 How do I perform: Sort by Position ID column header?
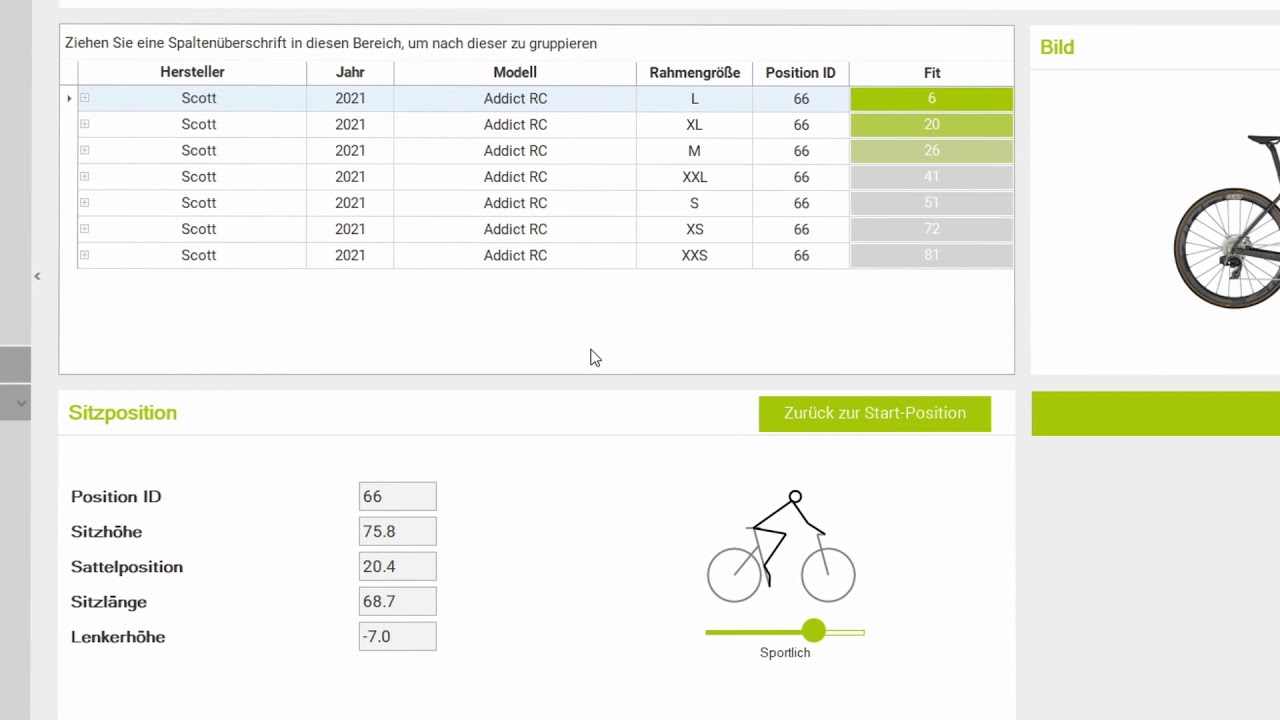tap(800, 72)
